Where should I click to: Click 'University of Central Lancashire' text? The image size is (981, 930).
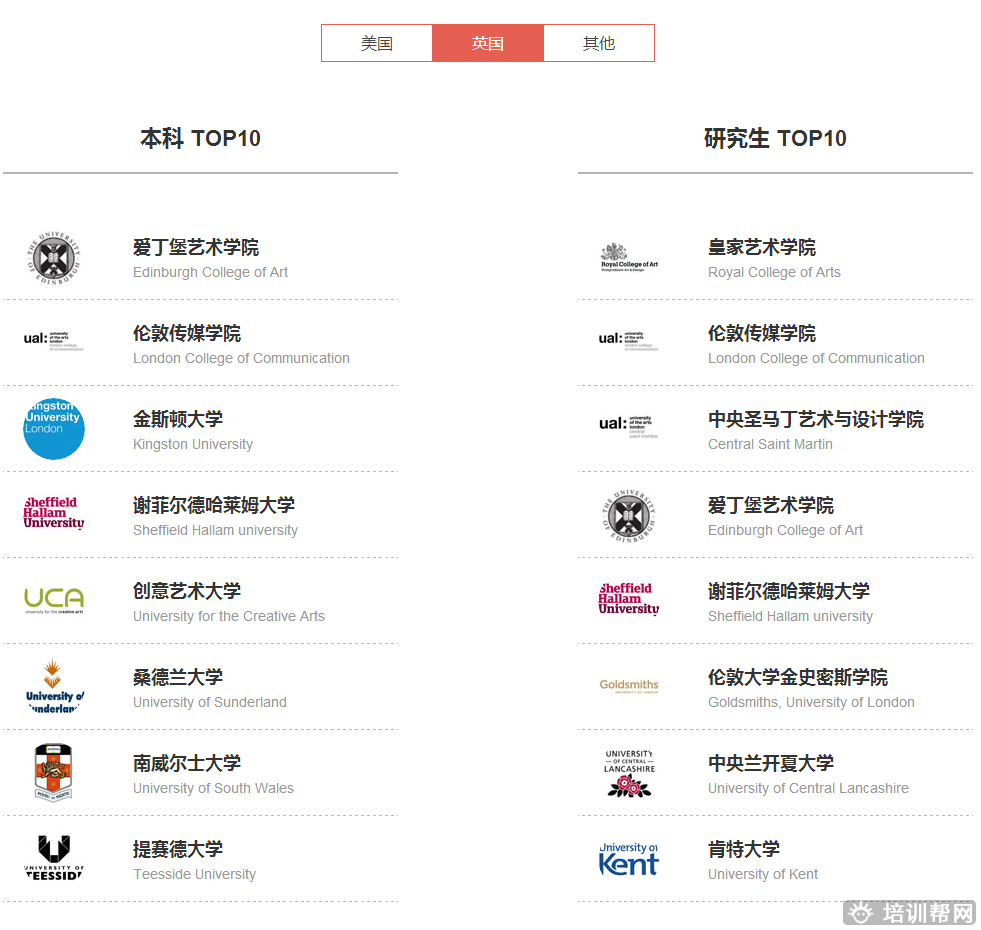pyautogui.click(x=808, y=788)
